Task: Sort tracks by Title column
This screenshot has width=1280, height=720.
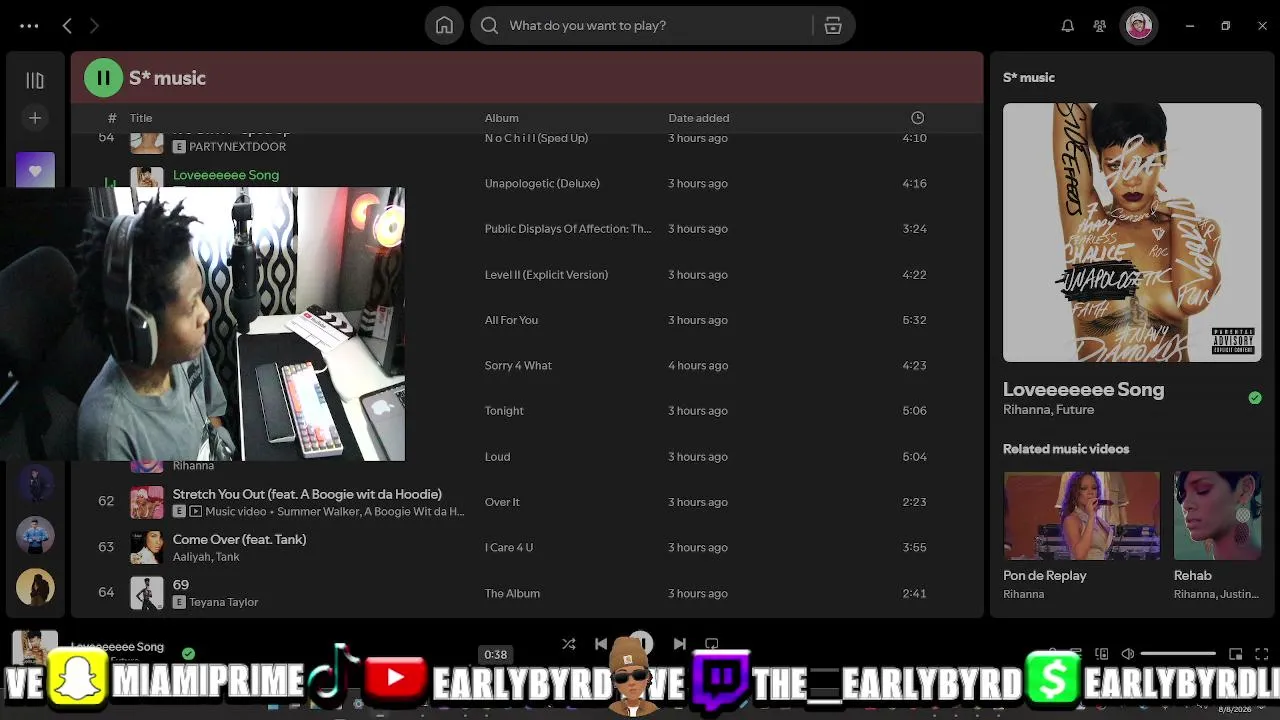Action: (x=141, y=118)
